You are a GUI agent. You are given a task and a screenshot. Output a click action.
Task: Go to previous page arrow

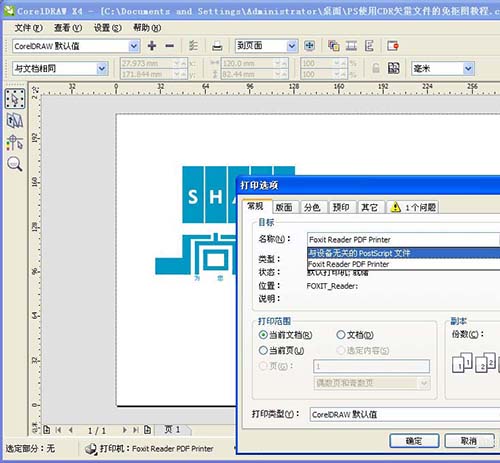(71, 430)
